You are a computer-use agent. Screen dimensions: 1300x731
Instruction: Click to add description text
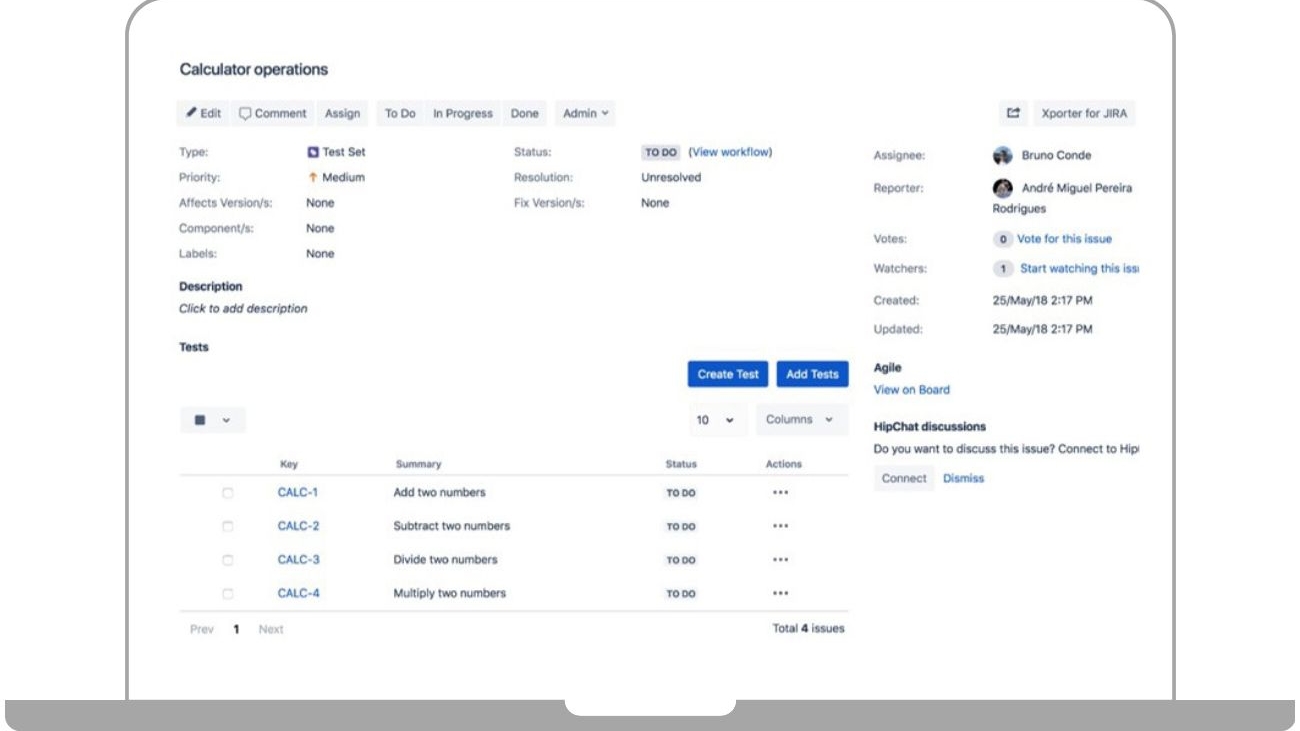pos(243,309)
